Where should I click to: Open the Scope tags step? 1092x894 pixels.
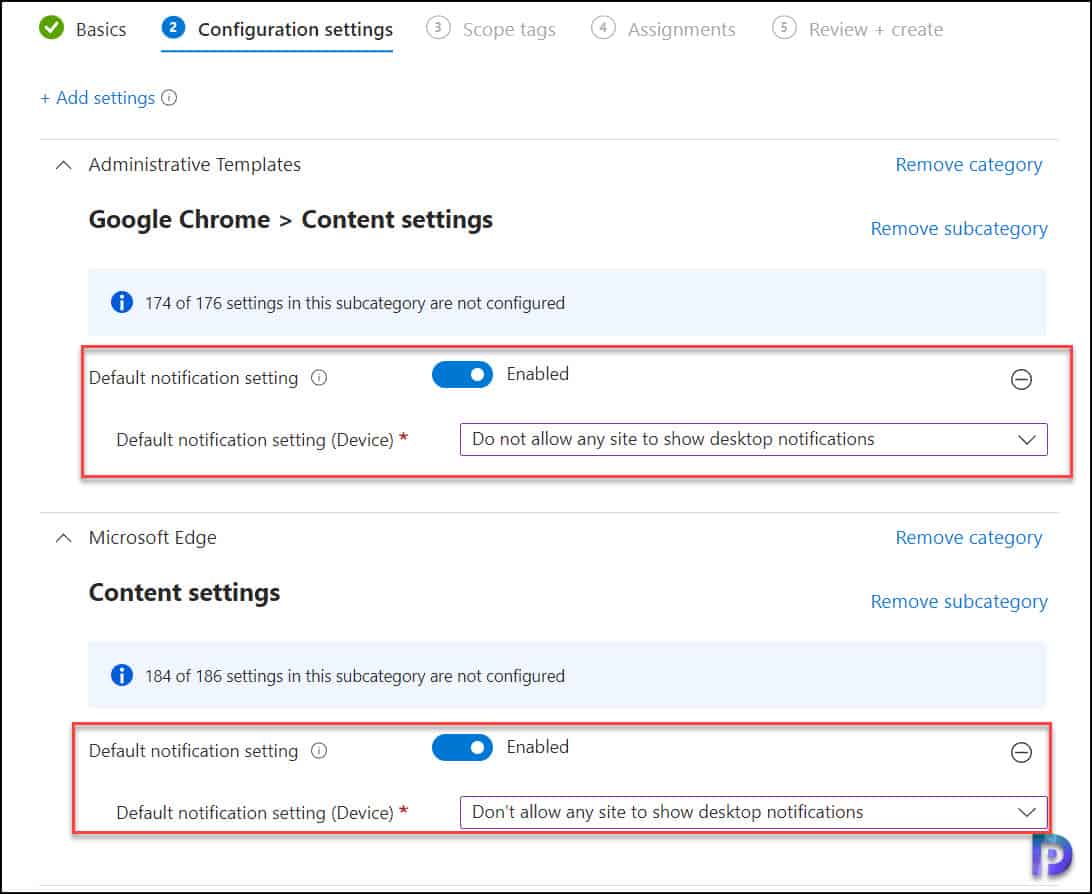(x=491, y=29)
